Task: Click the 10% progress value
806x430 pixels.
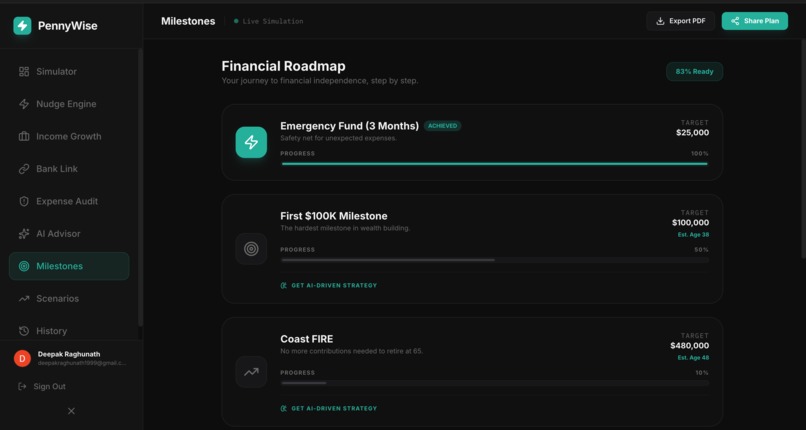Action: click(x=702, y=372)
